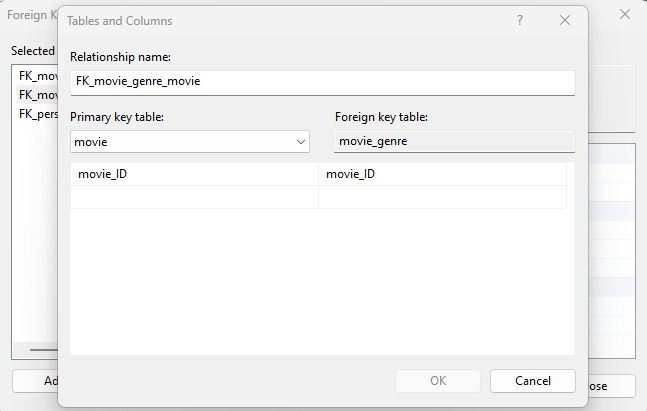Click the help question mark button
Viewport: 647px width, 411px height.
click(x=520, y=20)
